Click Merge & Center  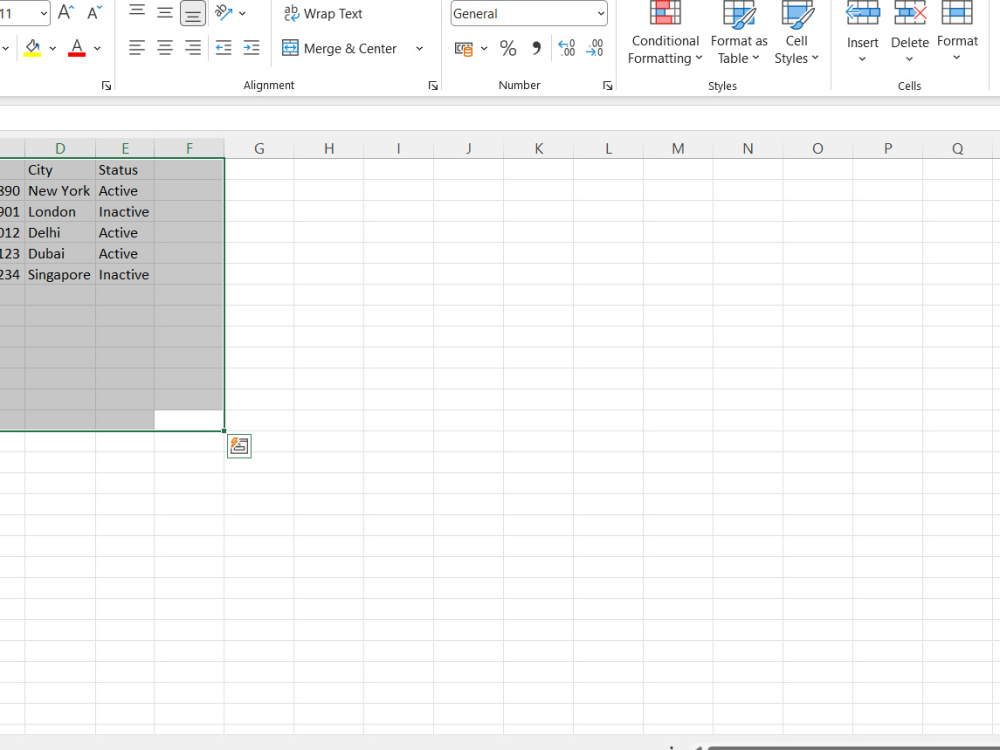(x=340, y=48)
